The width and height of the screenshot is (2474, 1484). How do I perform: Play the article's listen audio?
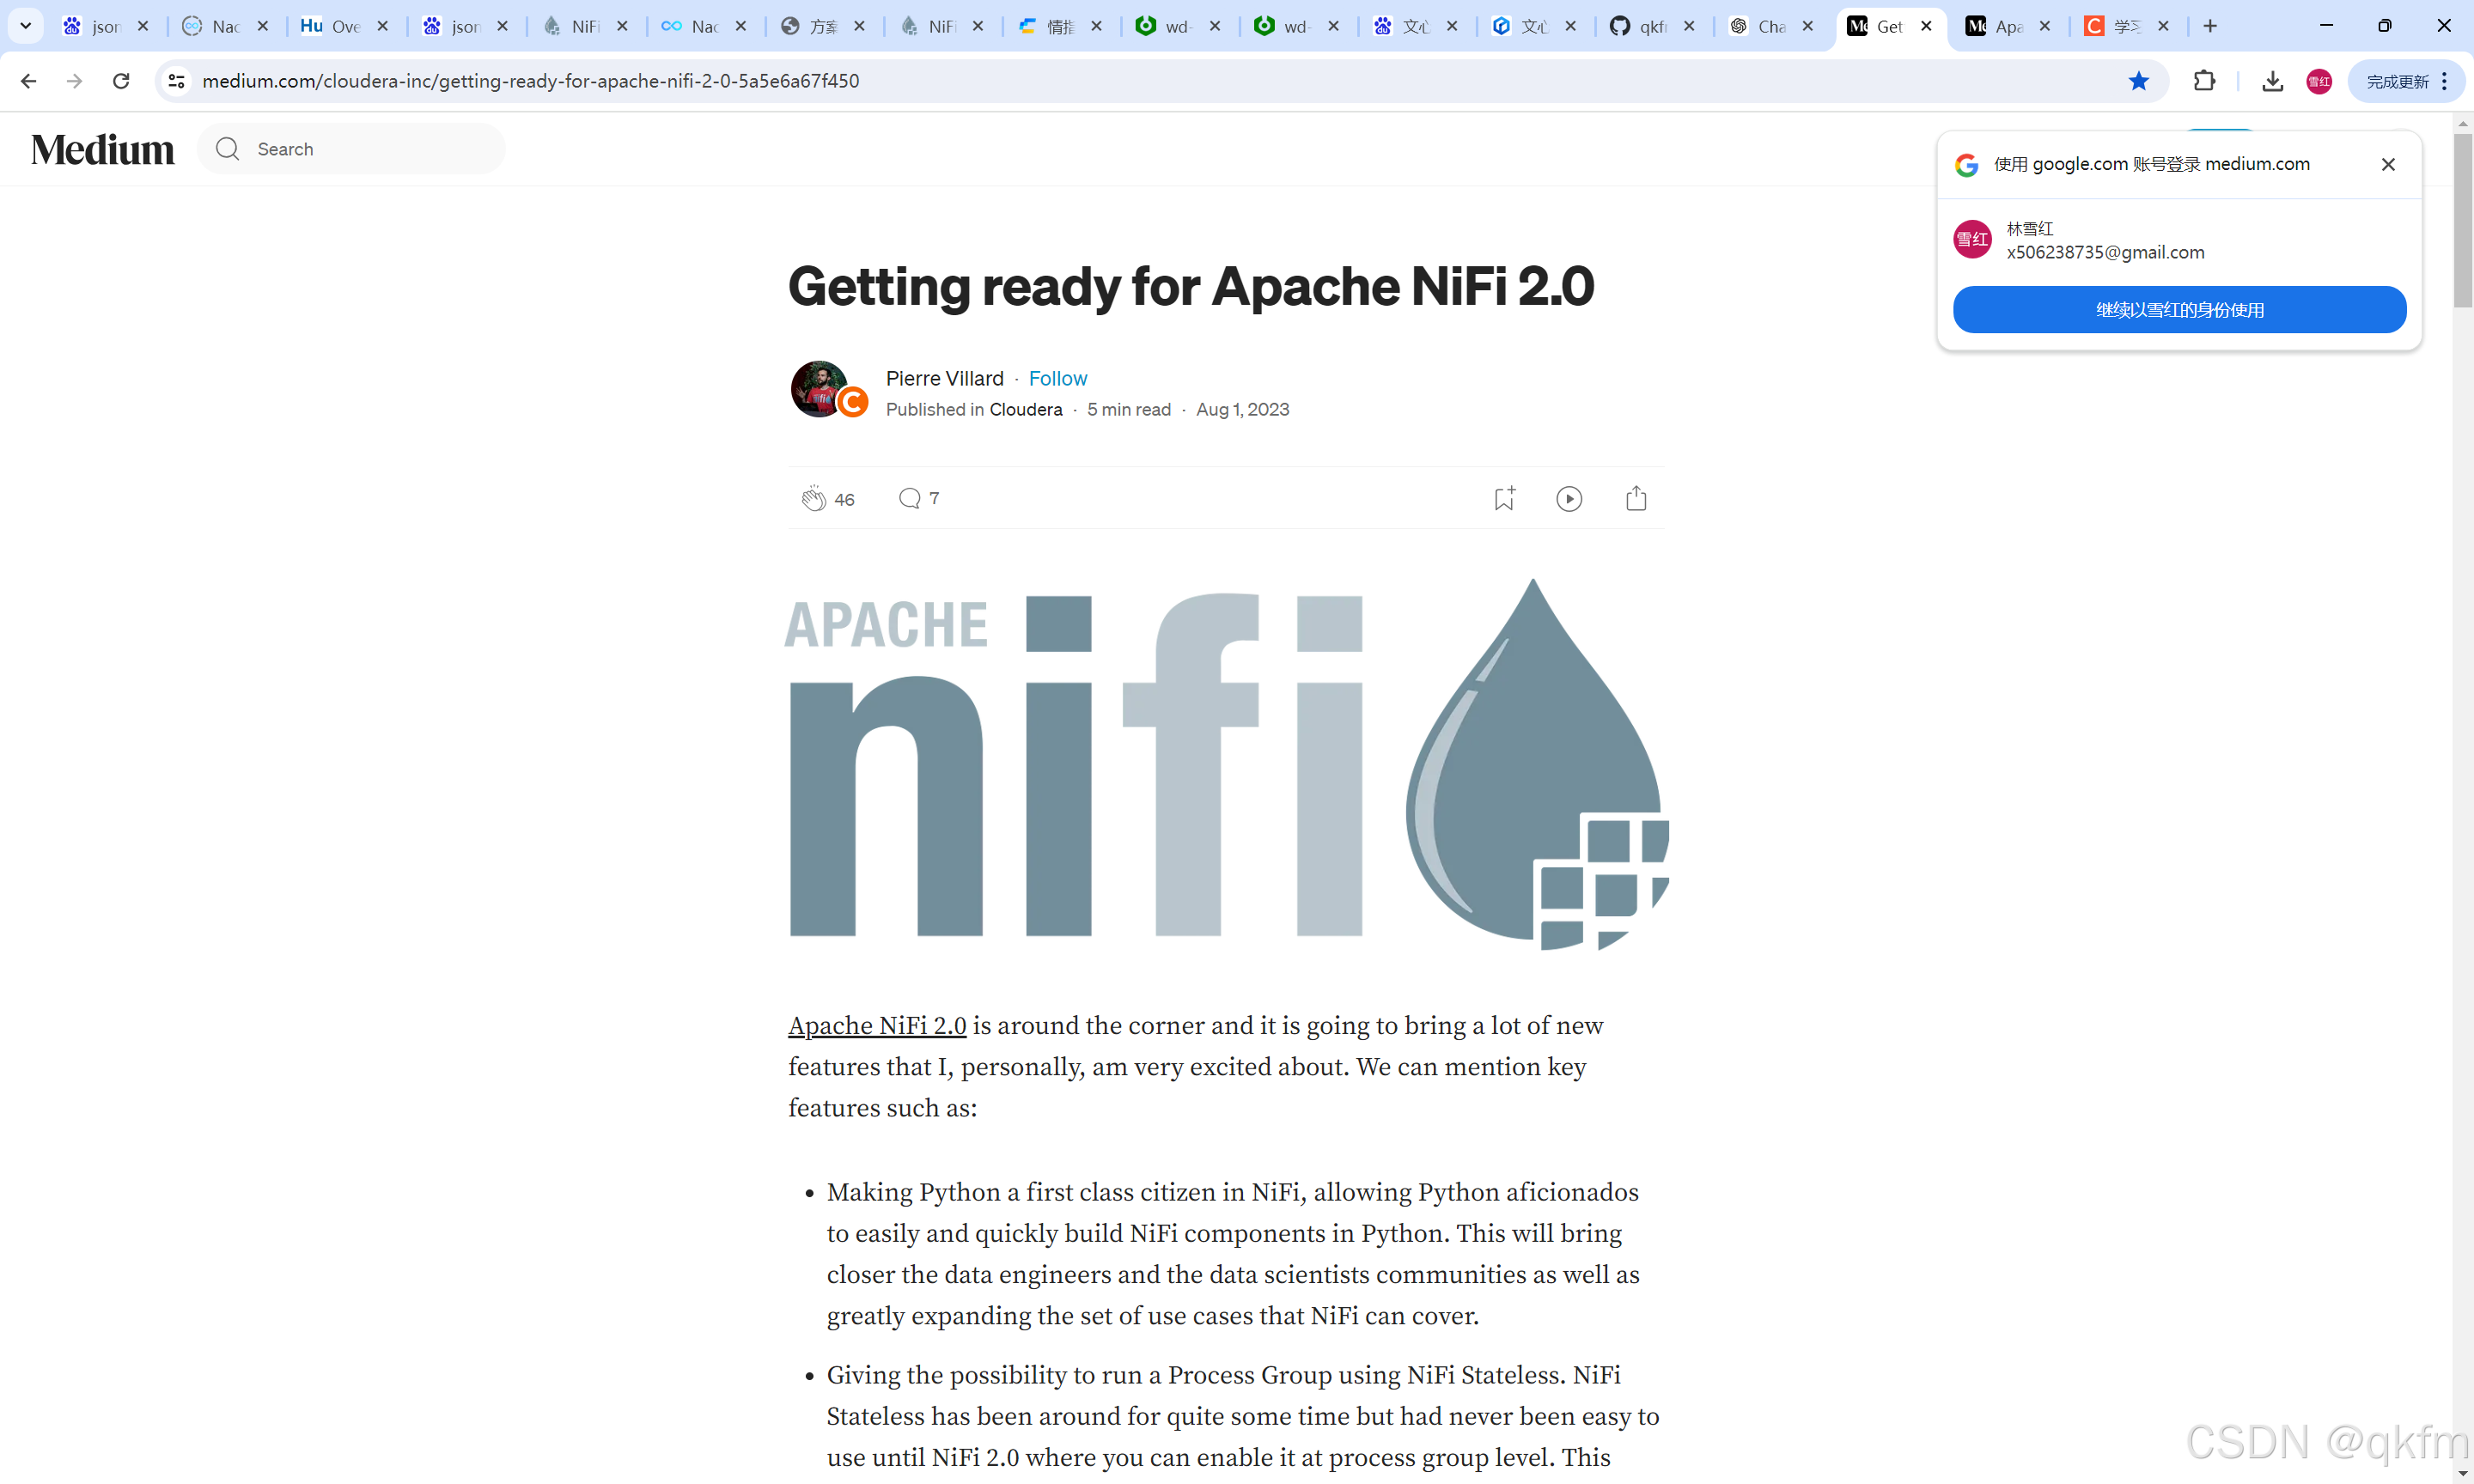pyautogui.click(x=1569, y=498)
